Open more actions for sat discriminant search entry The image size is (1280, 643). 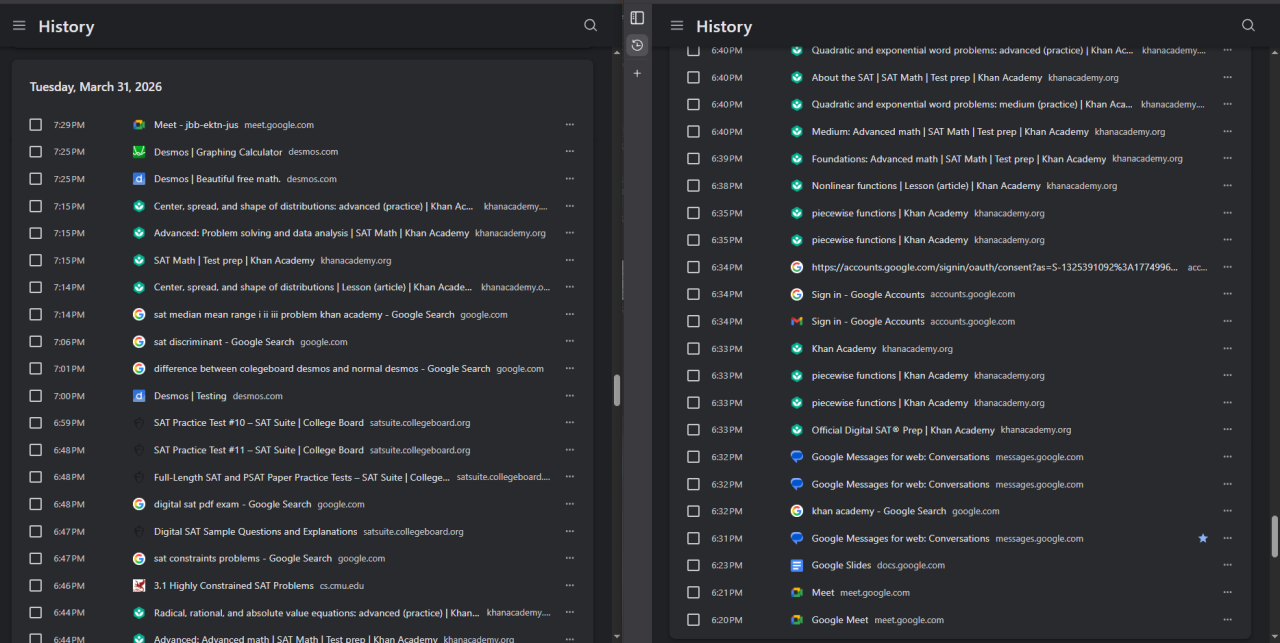pos(569,342)
